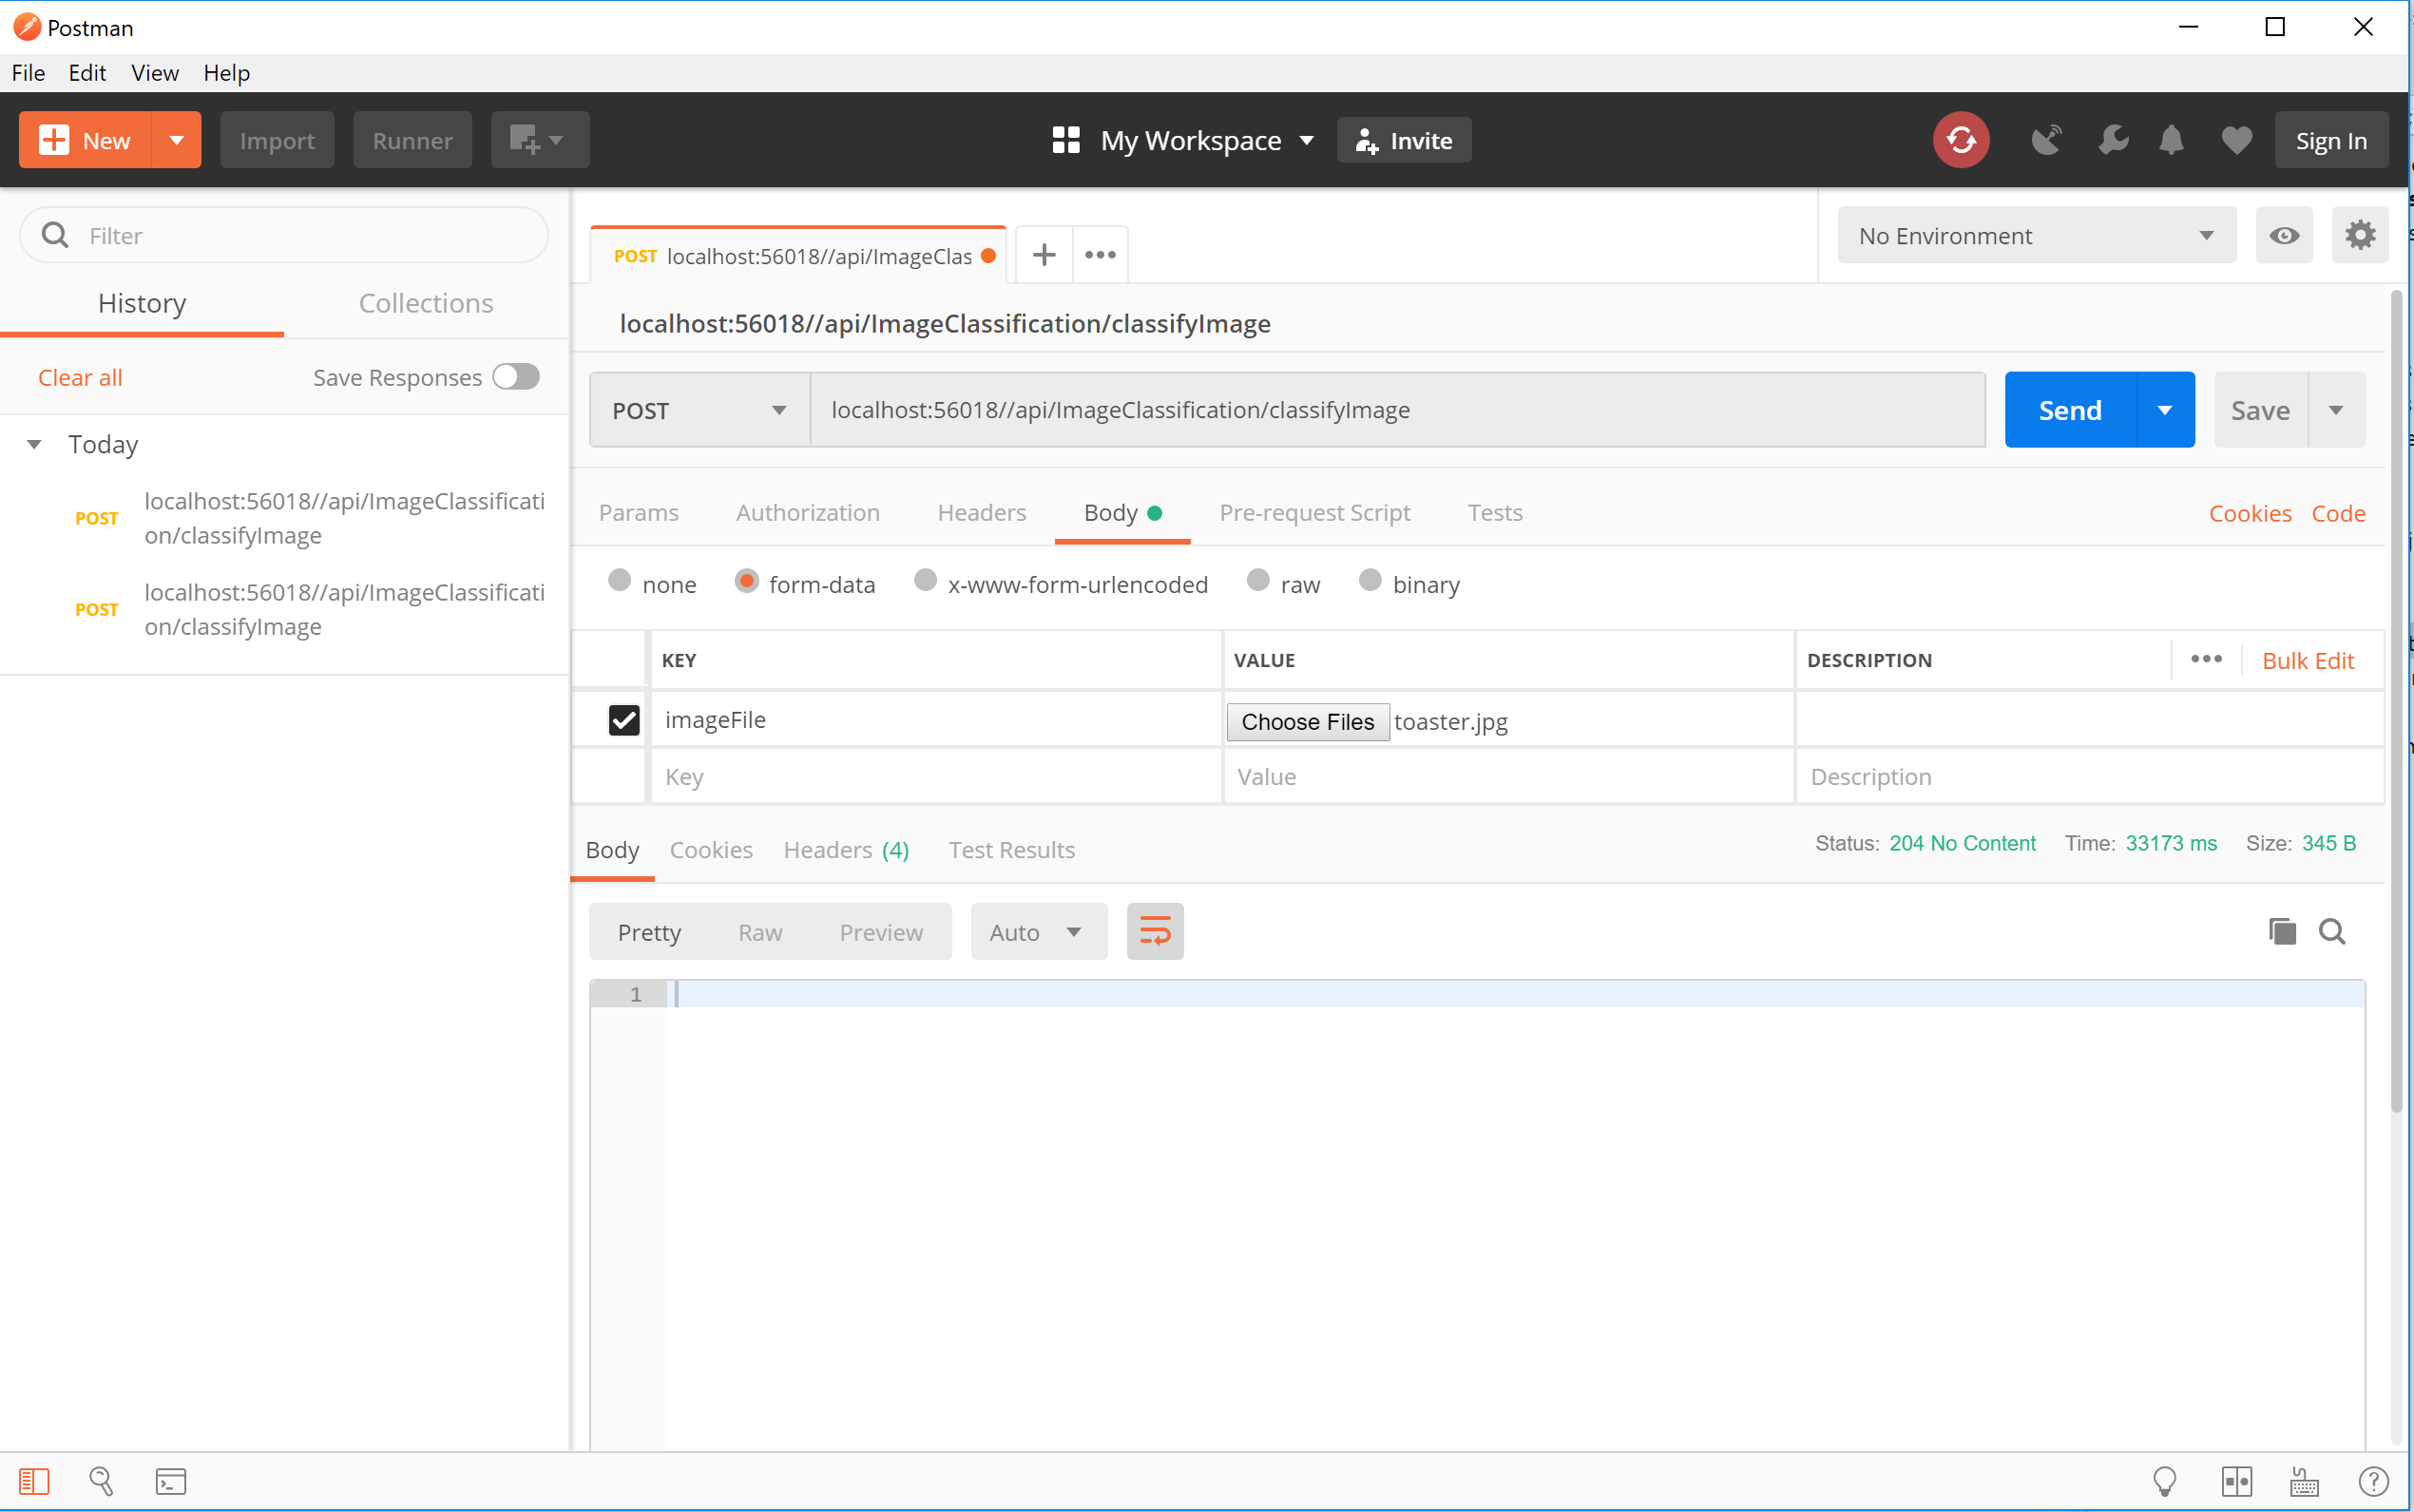Select the none body type

619,581
